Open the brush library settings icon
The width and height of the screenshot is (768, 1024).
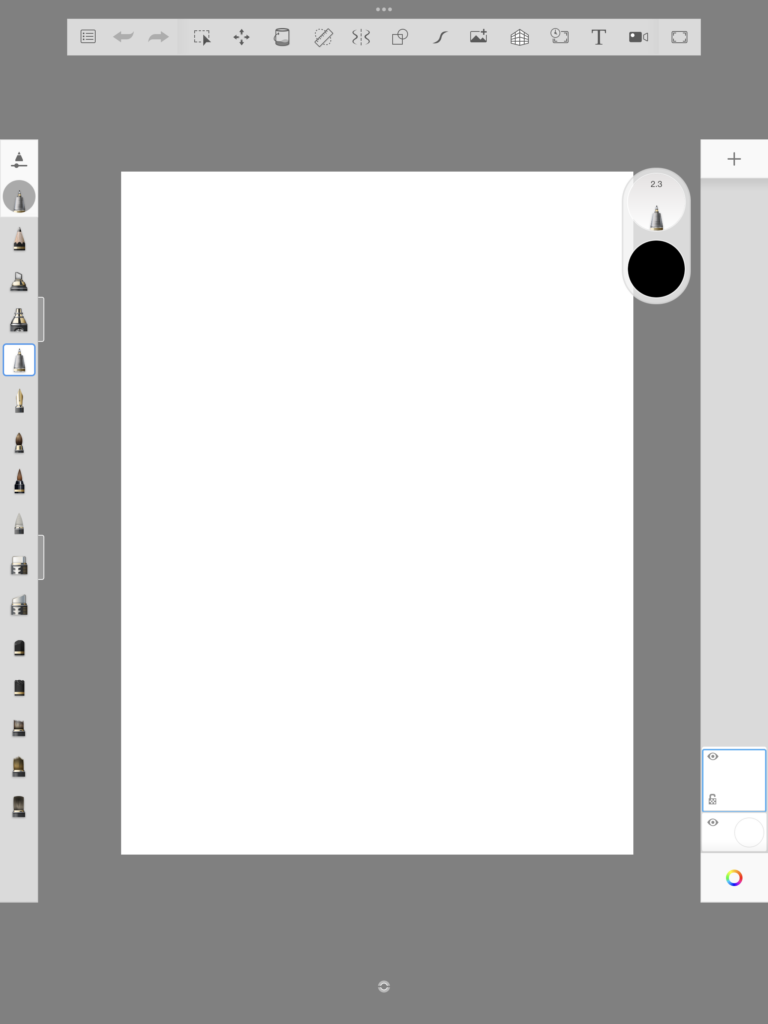pos(19,159)
